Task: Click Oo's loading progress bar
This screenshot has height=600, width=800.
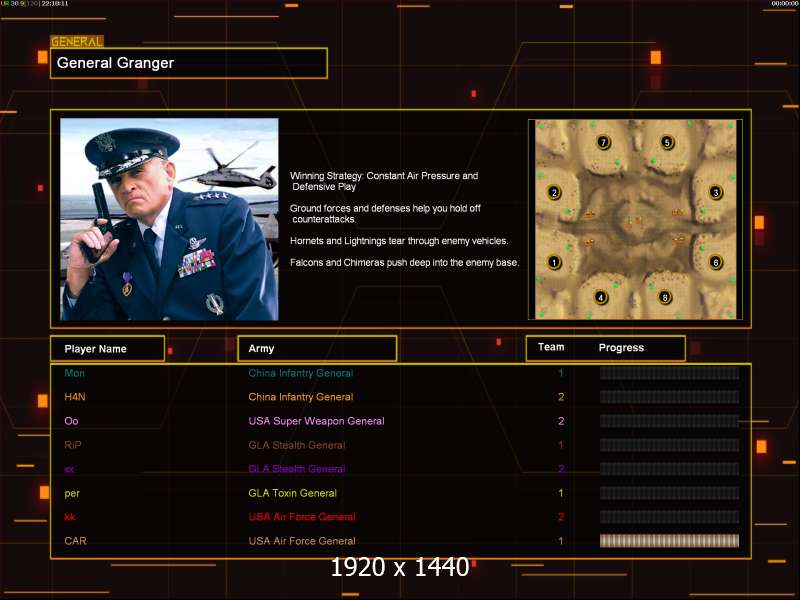Action: [669, 421]
